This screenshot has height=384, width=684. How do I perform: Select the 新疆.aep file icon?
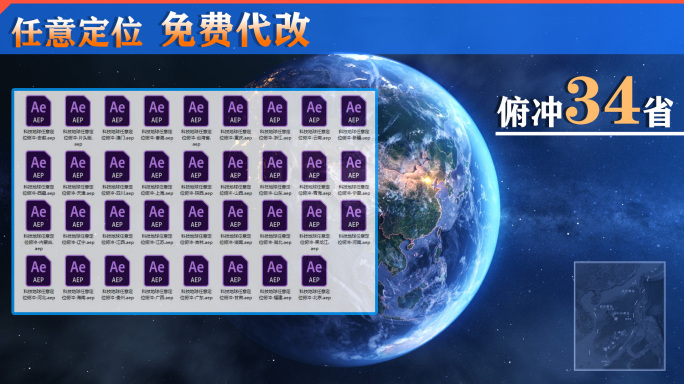(x=354, y=112)
